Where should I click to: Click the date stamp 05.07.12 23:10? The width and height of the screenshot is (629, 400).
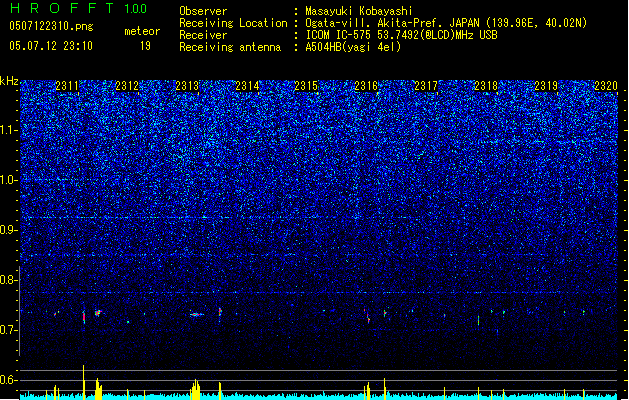(51, 46)
